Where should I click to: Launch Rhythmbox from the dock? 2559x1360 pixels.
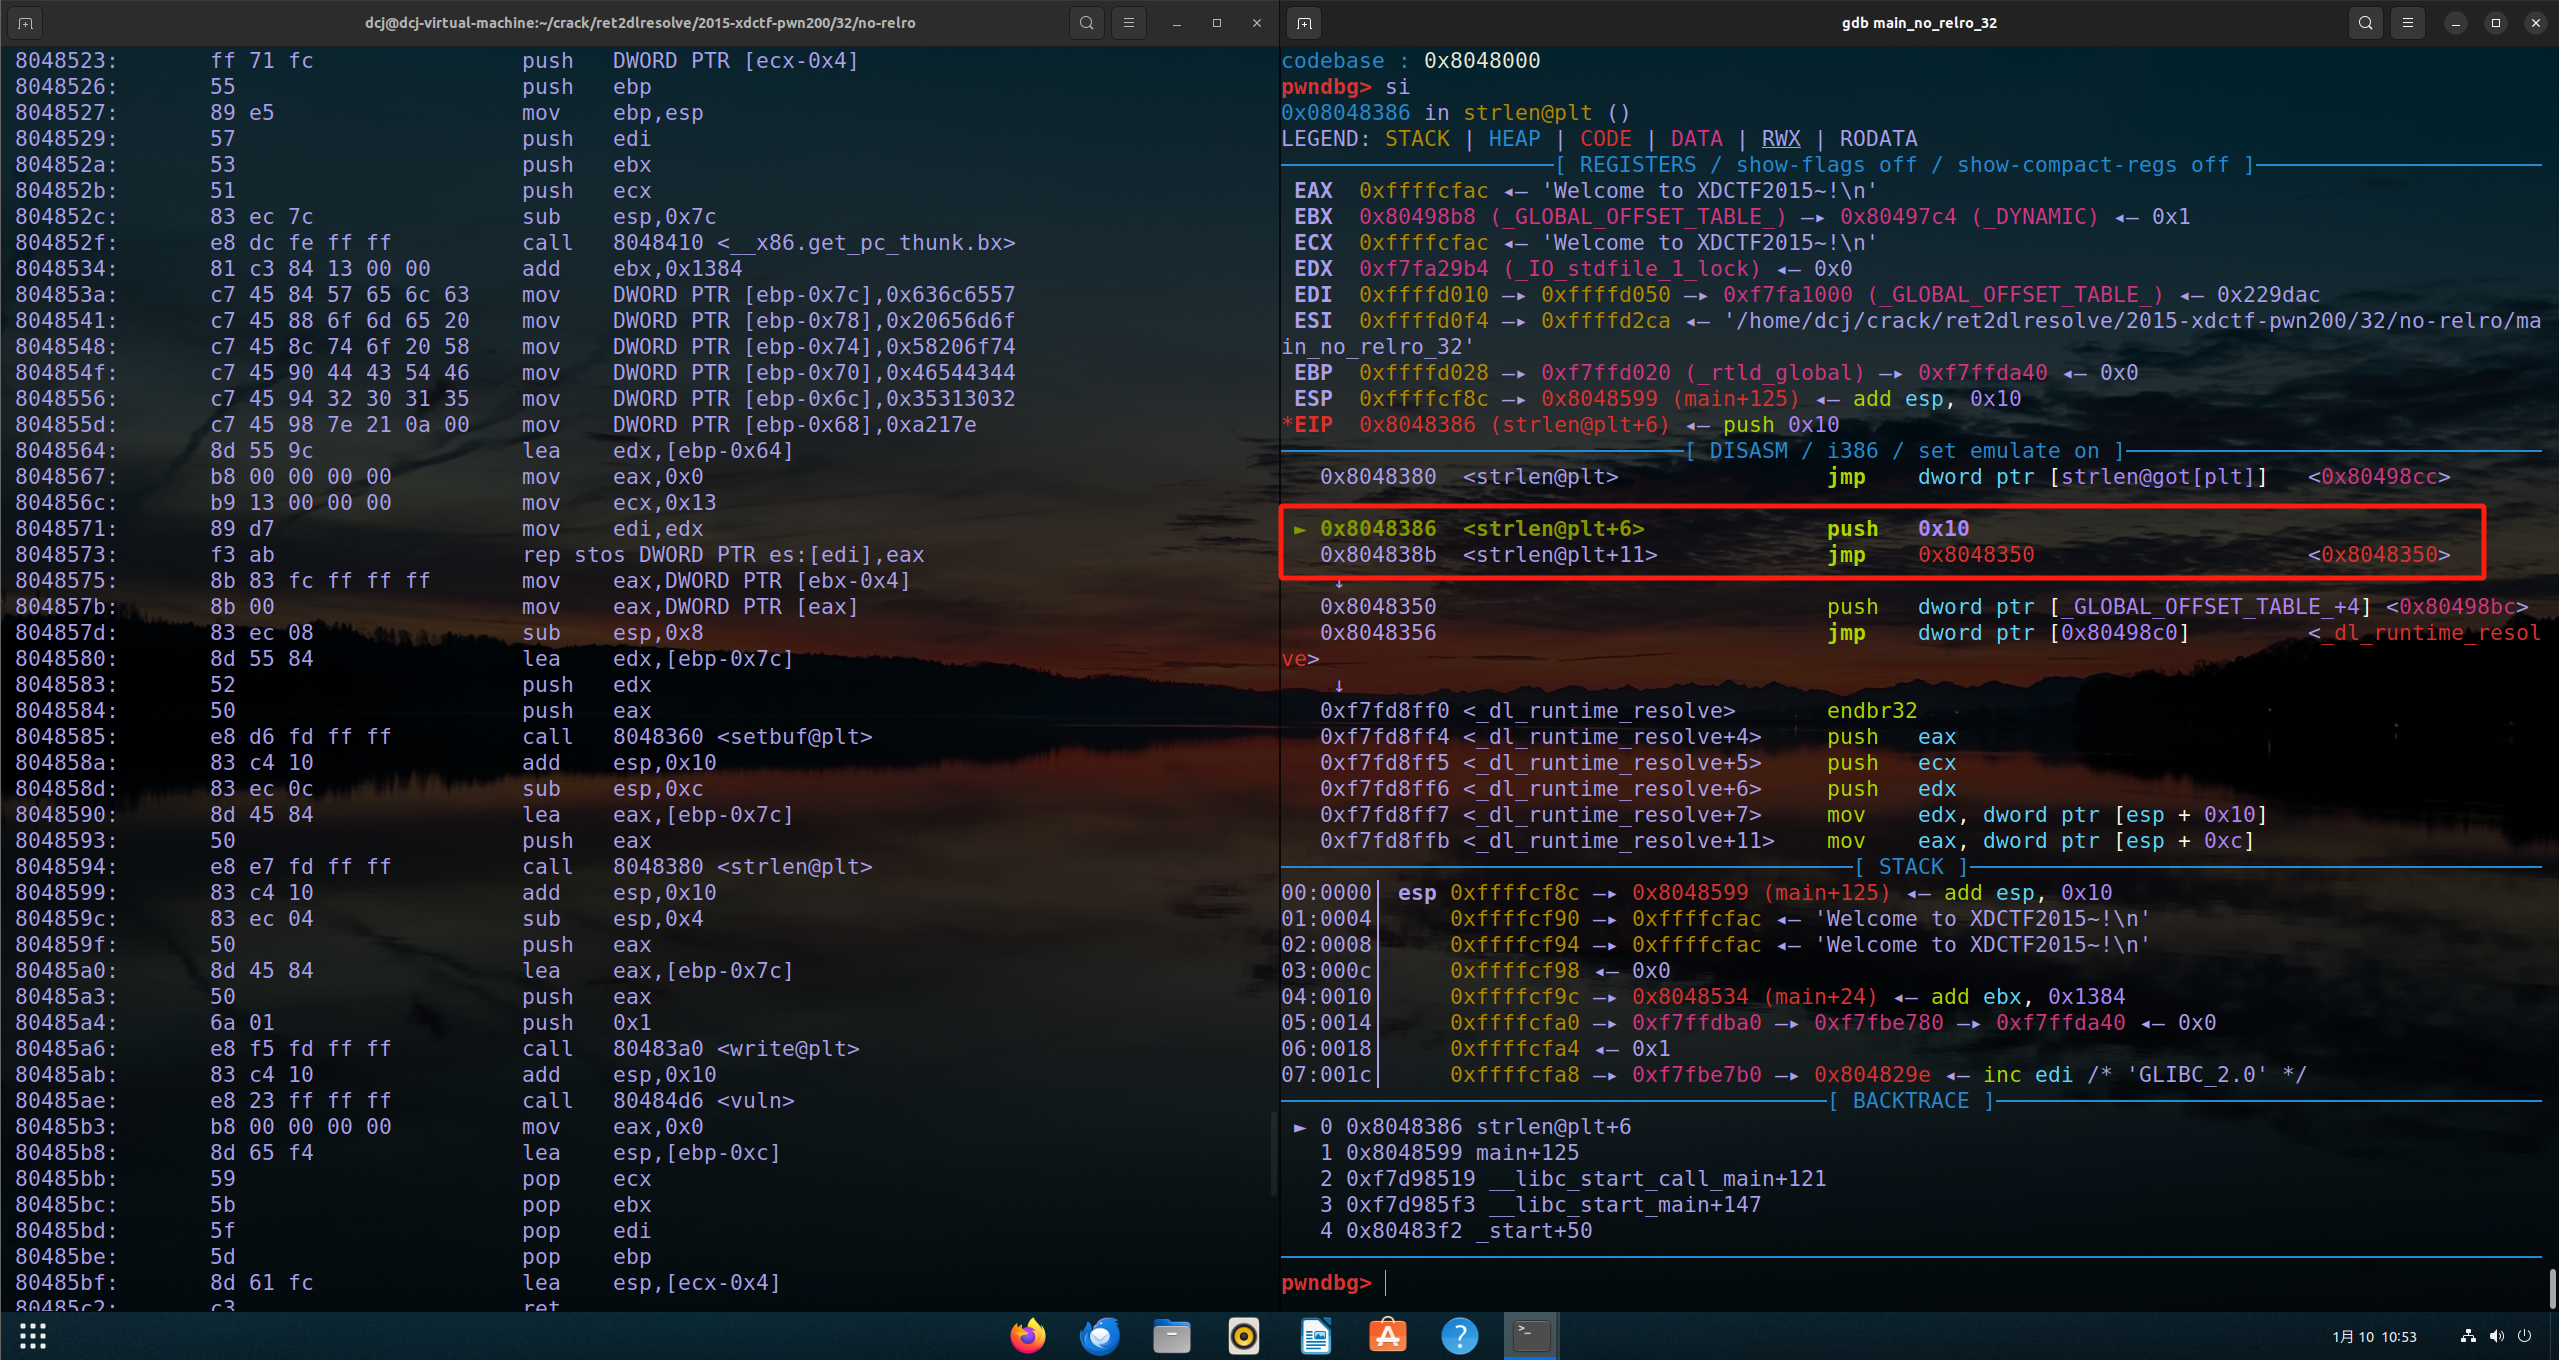pyautogui.click(x=1243, y=1336)
